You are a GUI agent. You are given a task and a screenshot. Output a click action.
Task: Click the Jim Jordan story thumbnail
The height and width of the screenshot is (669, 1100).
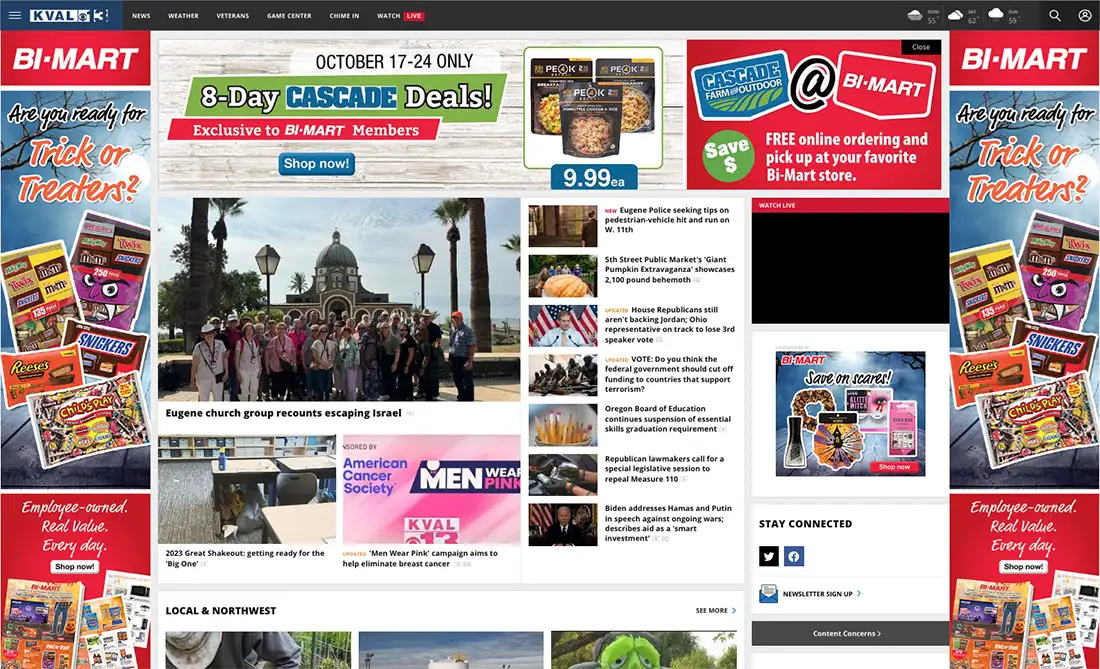tap(563, 325)
